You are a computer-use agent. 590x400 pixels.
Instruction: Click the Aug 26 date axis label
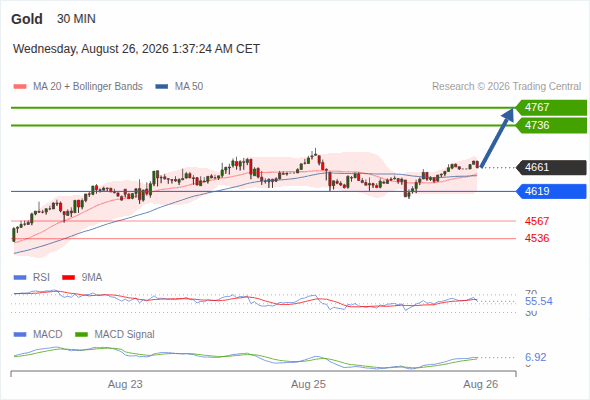(481, 384)
